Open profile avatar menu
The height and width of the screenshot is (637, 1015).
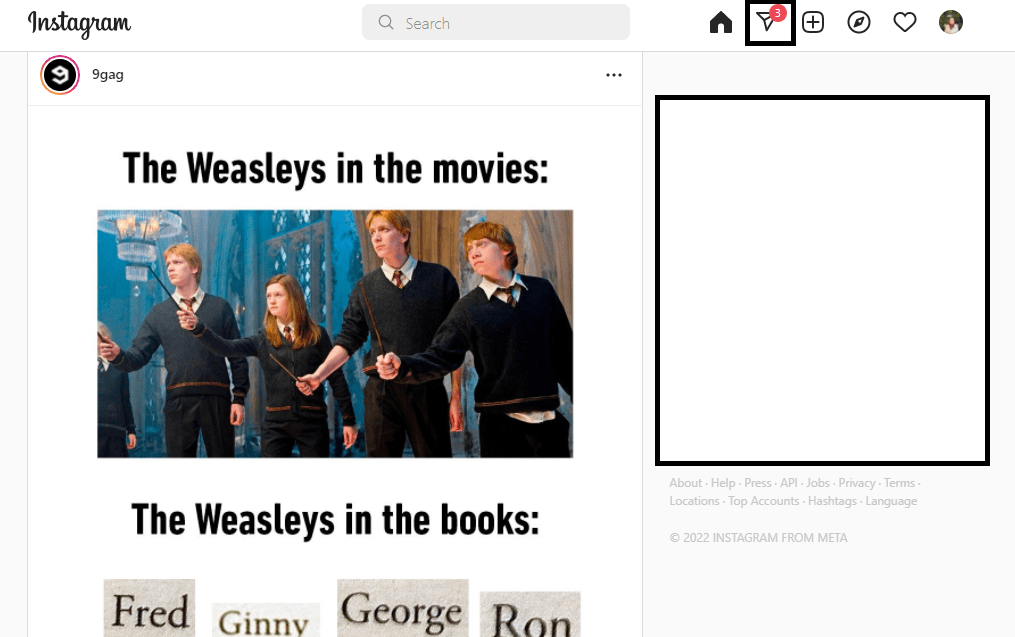point(951,22)
